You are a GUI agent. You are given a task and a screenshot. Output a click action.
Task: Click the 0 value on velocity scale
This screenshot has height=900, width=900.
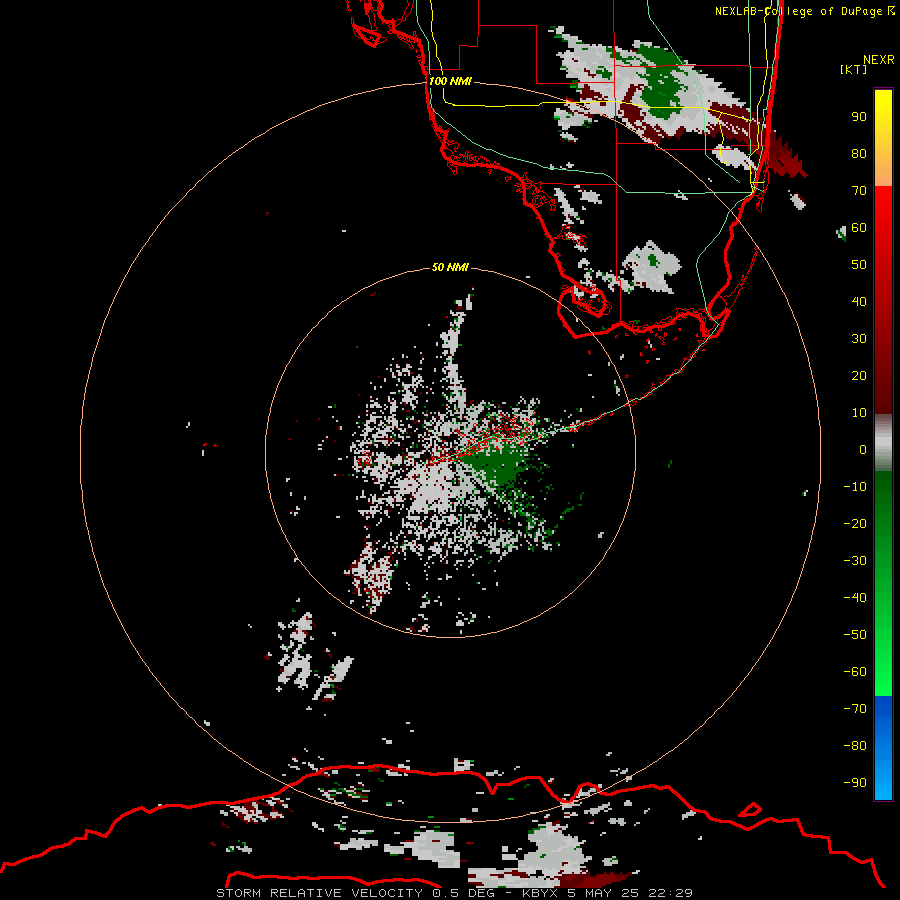(863, 449)
